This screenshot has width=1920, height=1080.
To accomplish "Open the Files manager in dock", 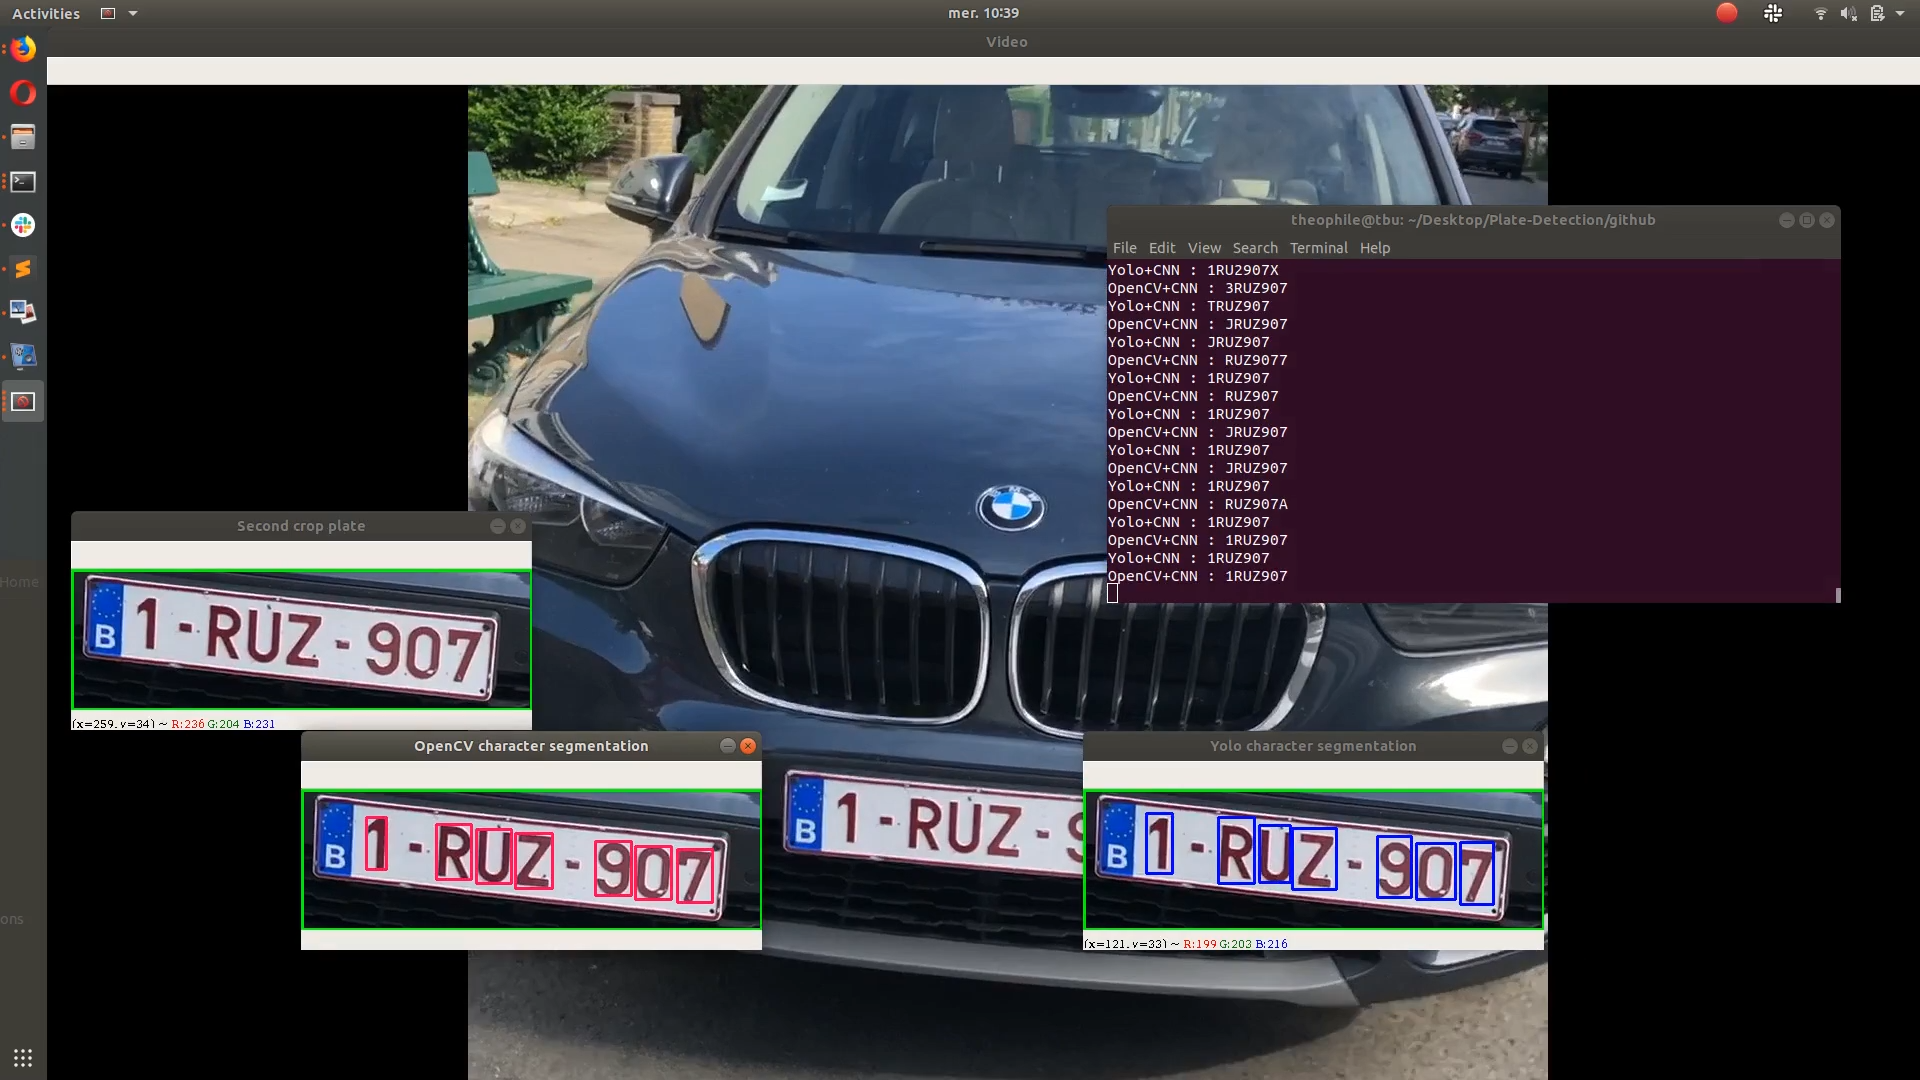I will click(x=23, y=137).
